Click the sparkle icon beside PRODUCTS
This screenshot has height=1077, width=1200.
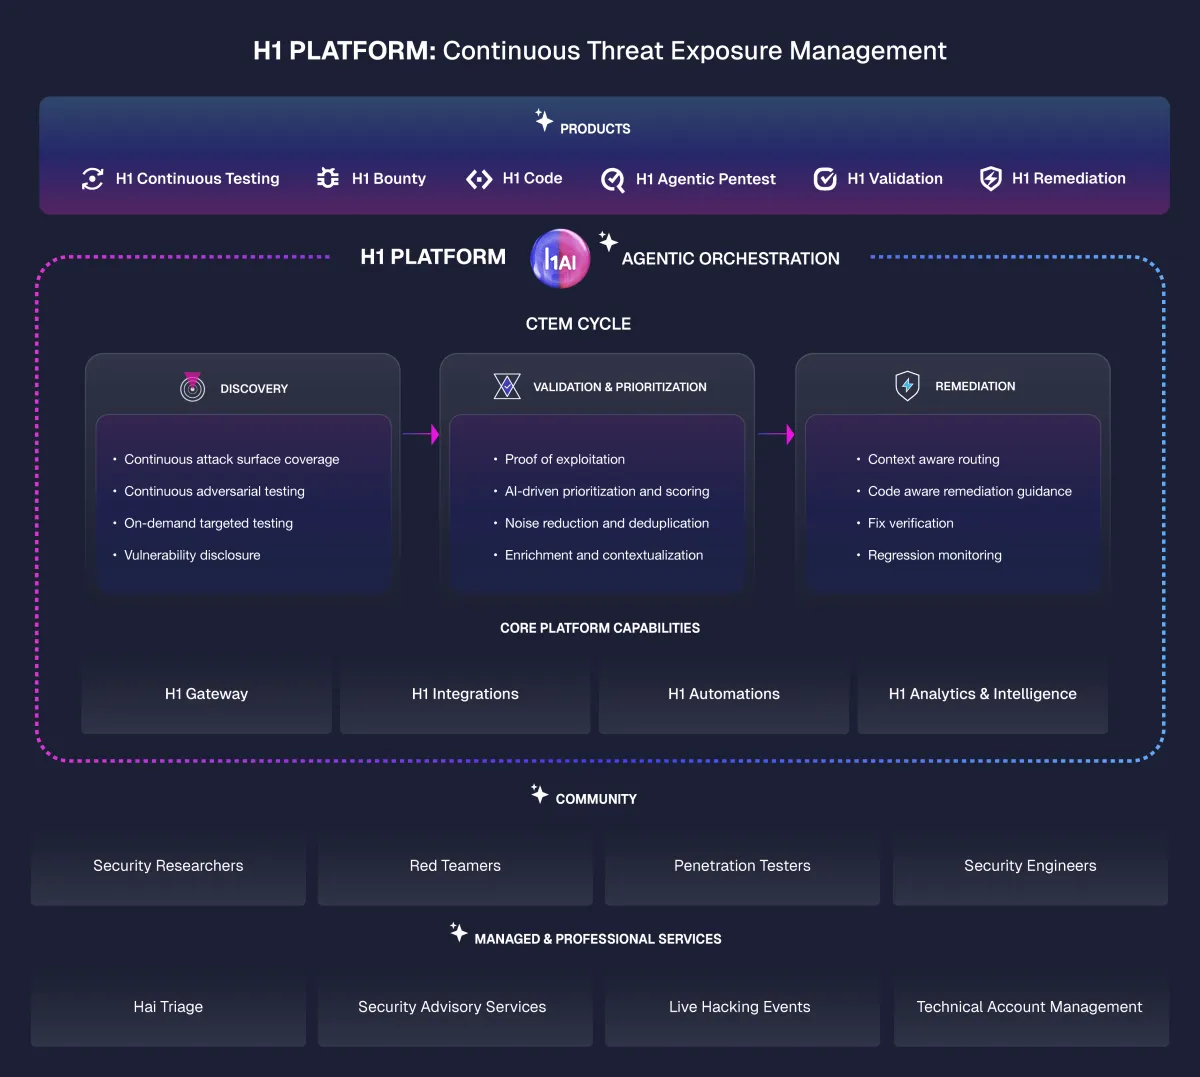(543, 121)
